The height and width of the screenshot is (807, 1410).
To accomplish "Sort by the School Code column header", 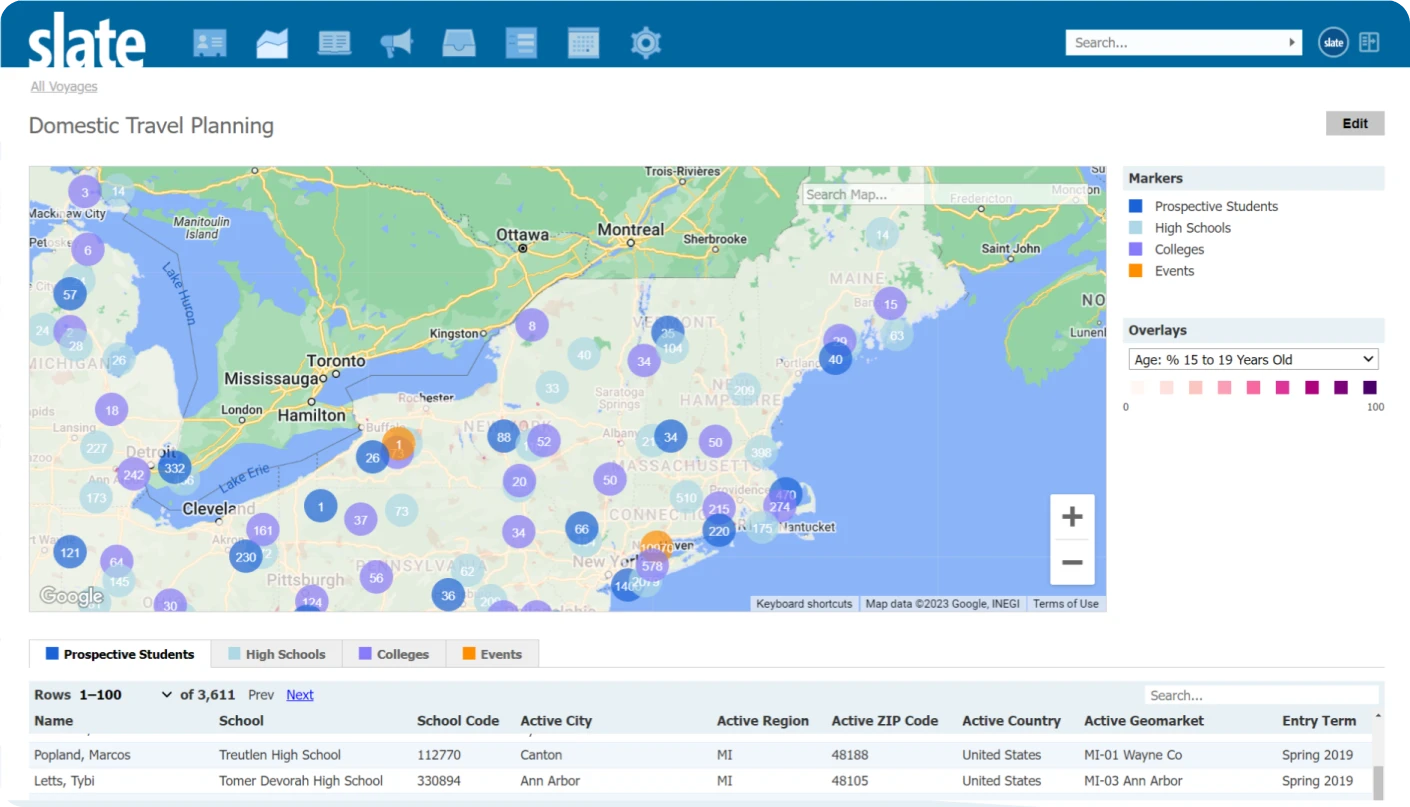I will pos(458,720).
